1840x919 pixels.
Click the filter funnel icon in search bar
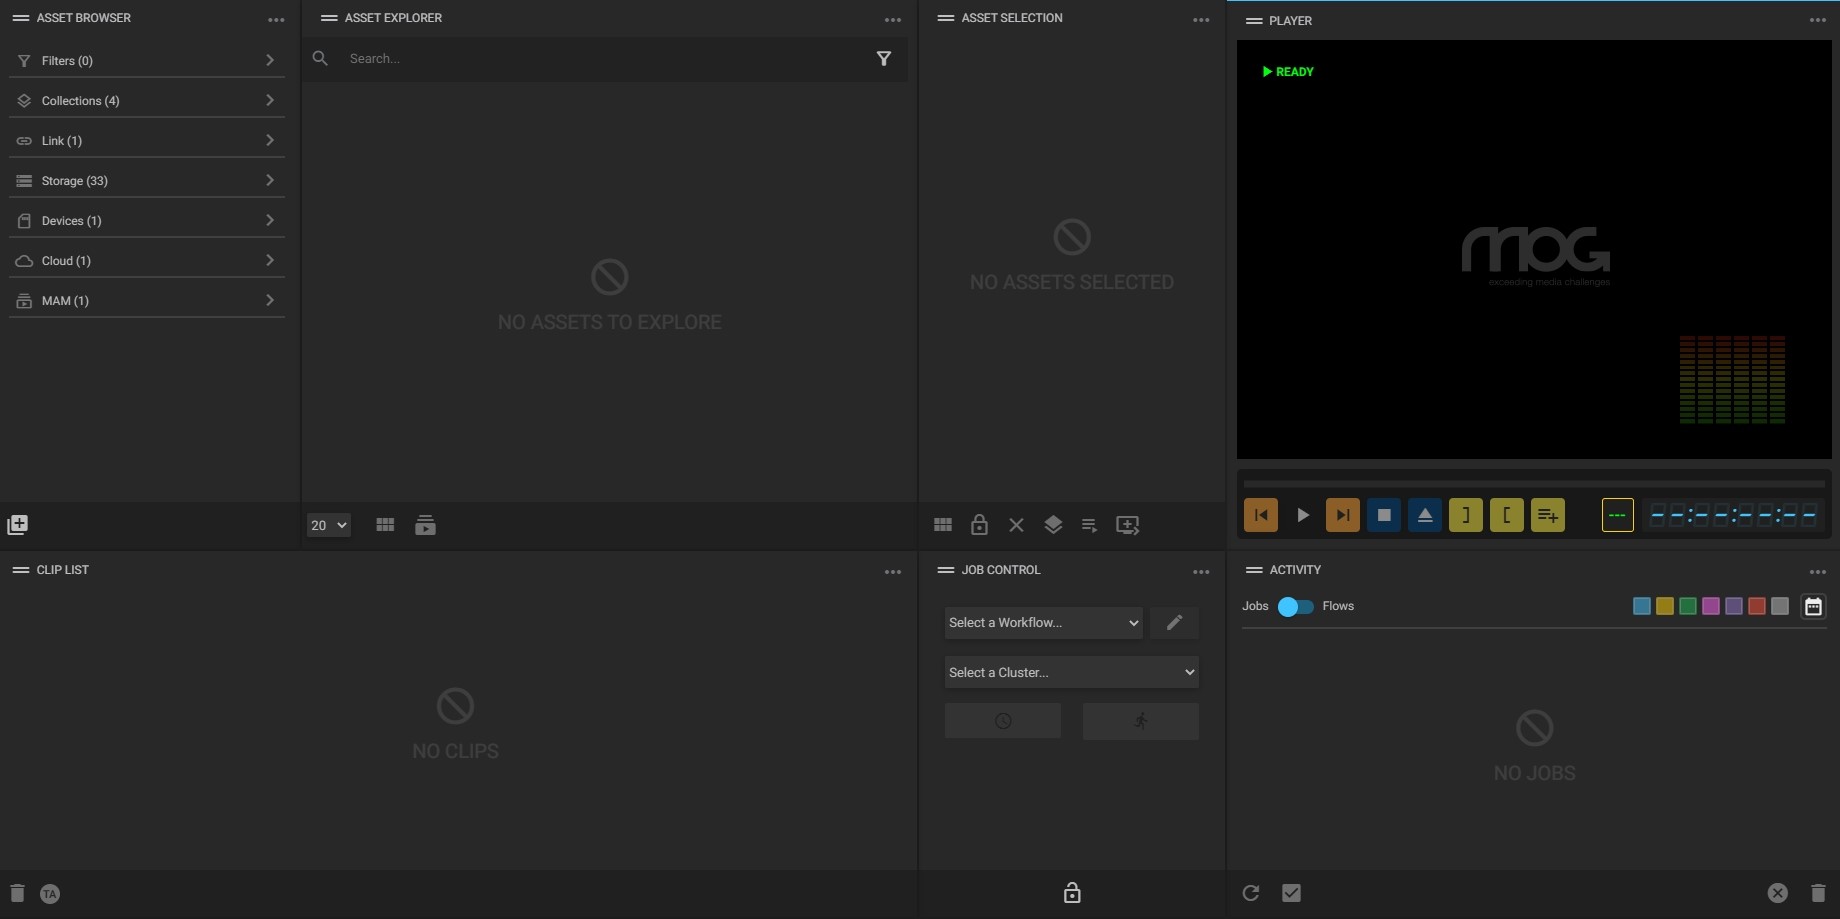[884, 59]
